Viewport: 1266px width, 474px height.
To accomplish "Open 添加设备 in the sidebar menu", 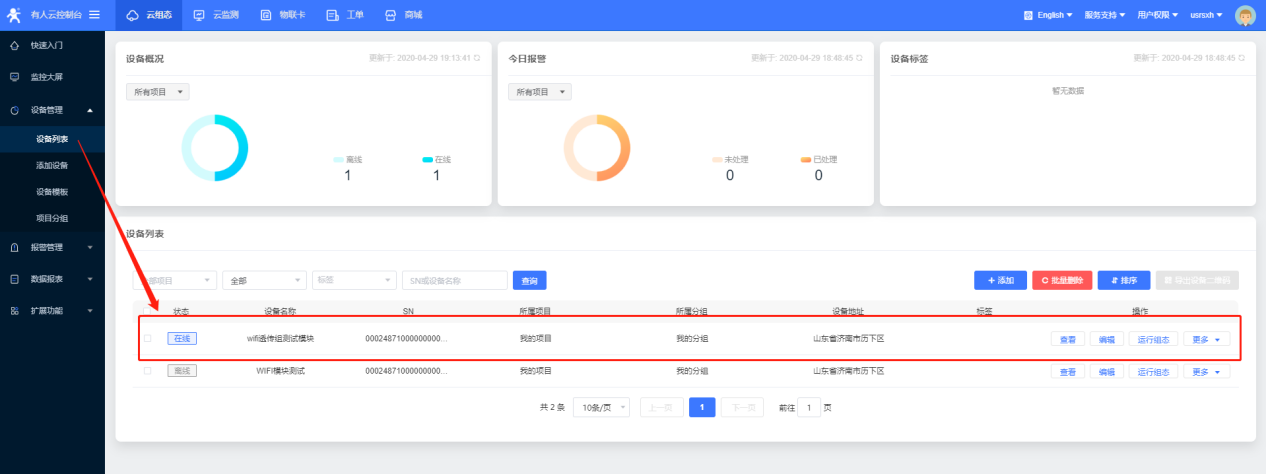I will pyautogui.click(x=52, y=165).
